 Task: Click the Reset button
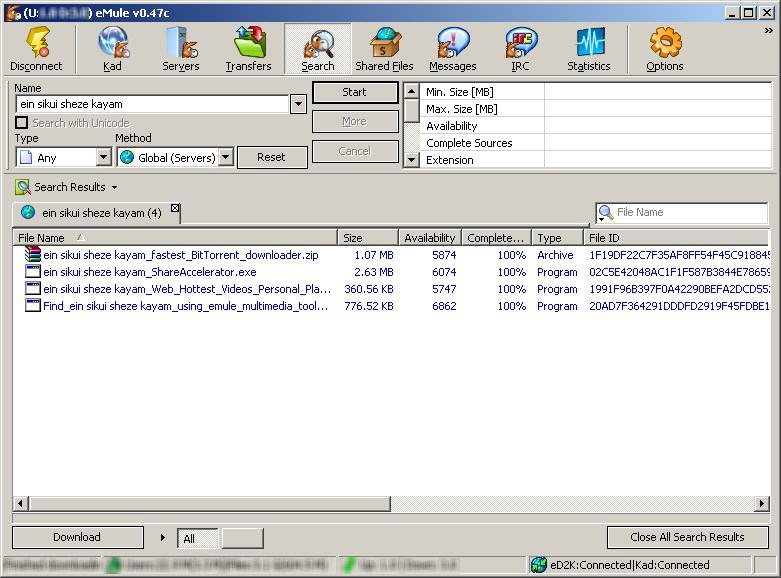[x=272, y=157]
